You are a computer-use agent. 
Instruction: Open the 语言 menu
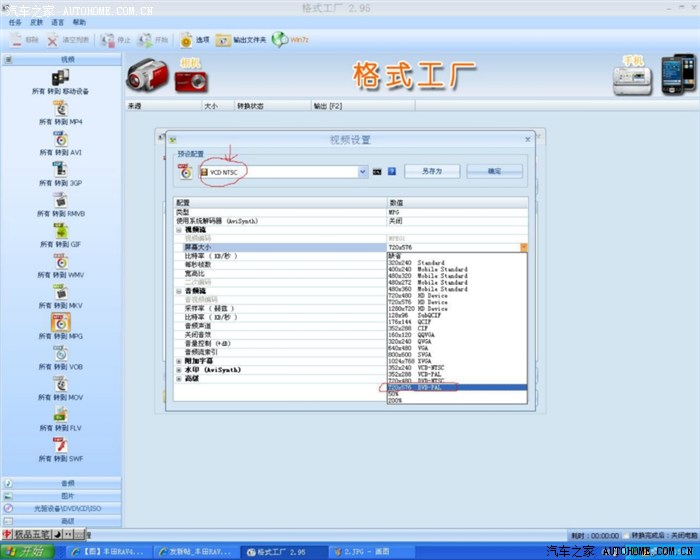click(58, 22)
